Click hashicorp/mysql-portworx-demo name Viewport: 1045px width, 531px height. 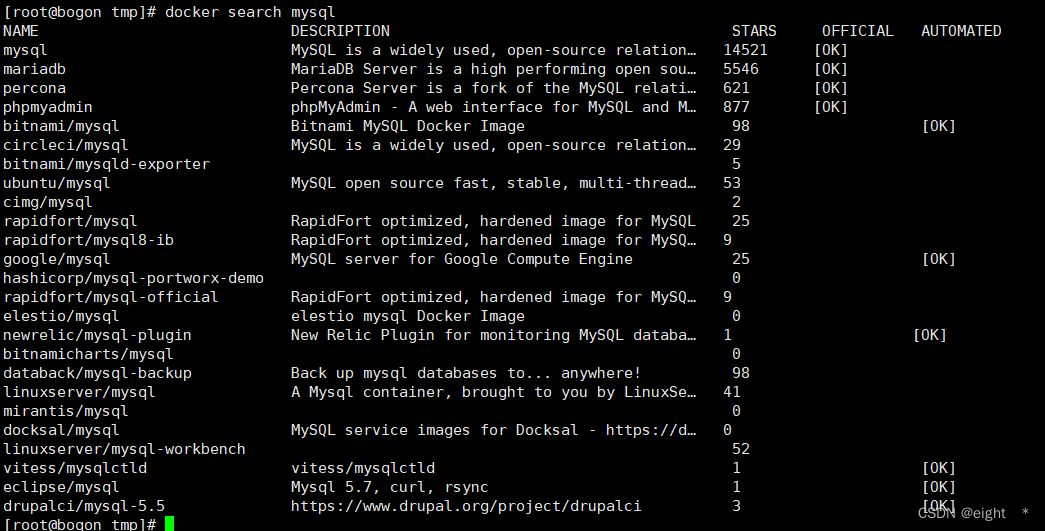(x=133, y=278)
